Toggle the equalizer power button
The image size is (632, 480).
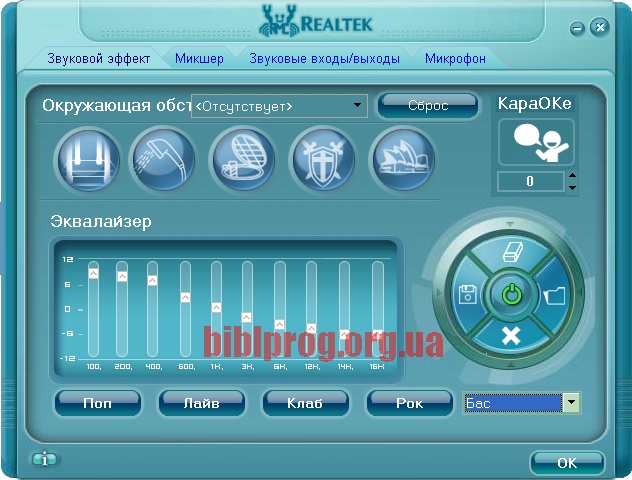511,295
